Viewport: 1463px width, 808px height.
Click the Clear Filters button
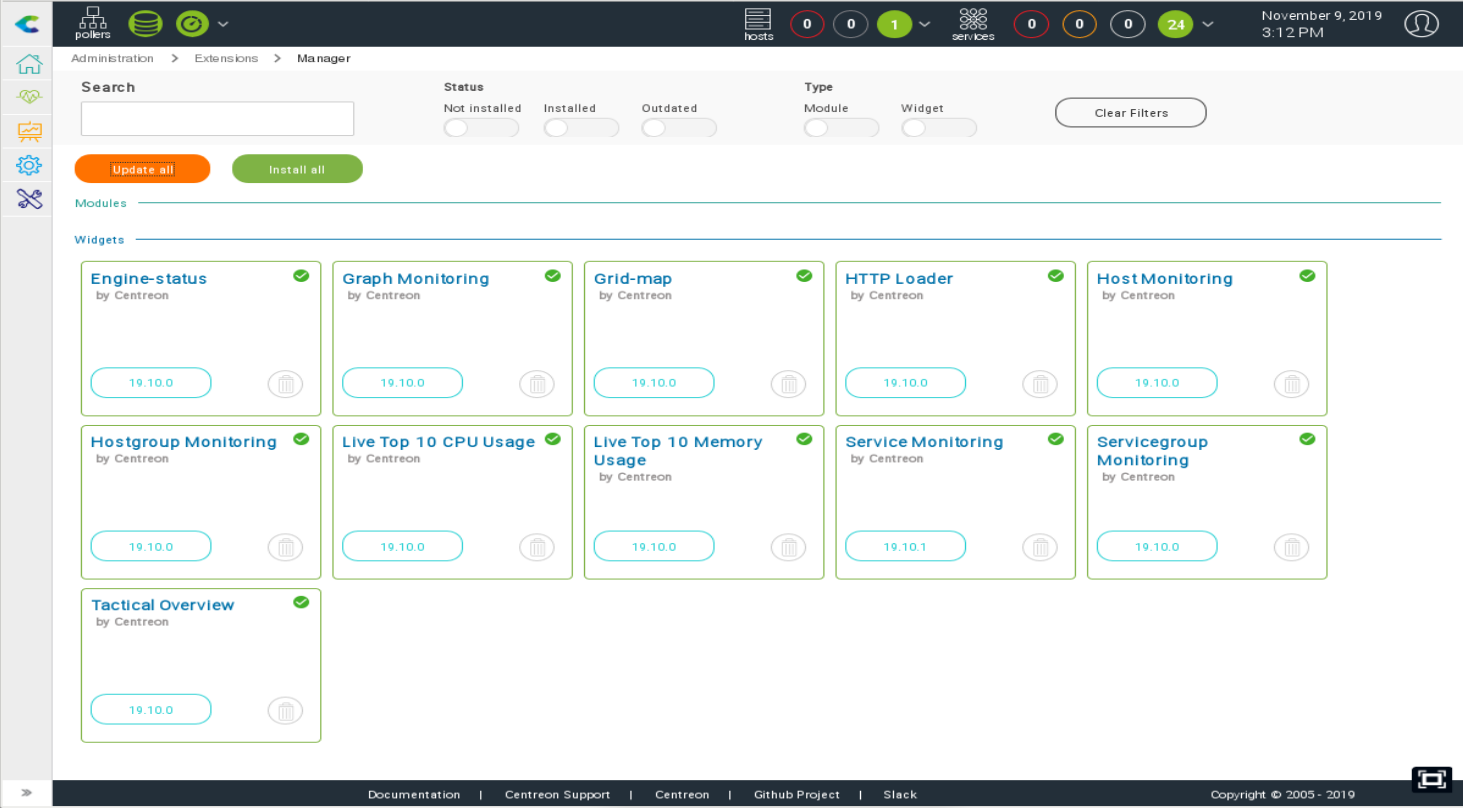coord(1130,113)
